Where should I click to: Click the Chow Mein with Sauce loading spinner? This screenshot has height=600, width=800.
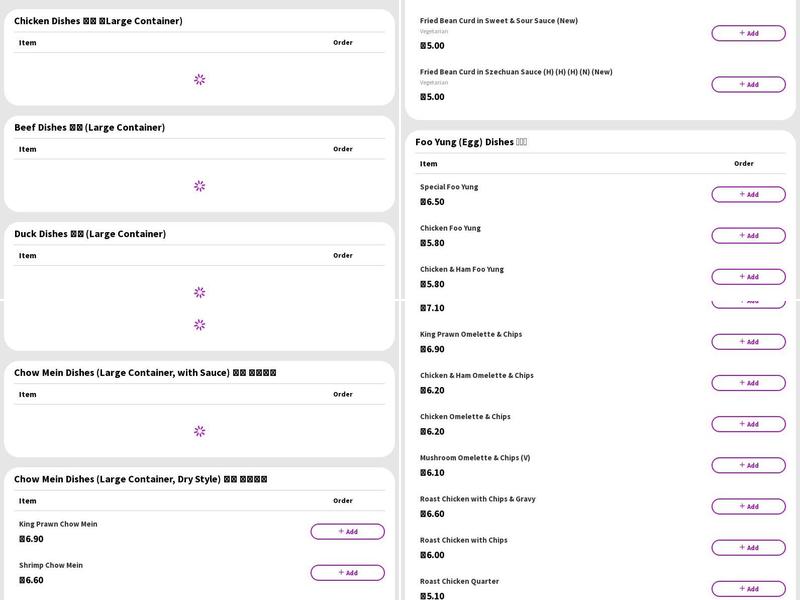(x=199, y=431)
